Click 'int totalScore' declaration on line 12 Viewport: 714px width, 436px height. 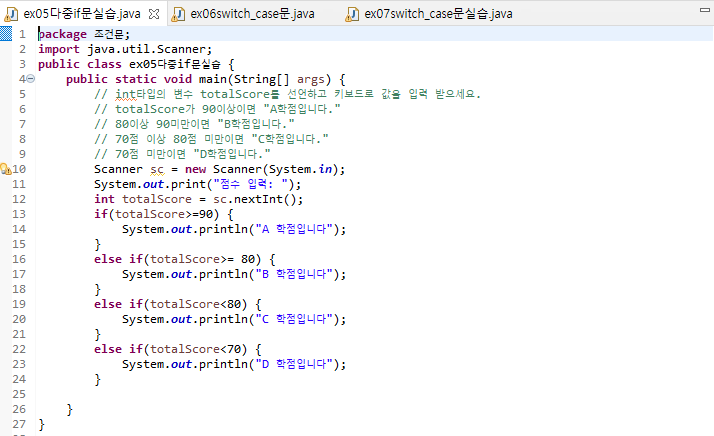click(x=143, y=199)
